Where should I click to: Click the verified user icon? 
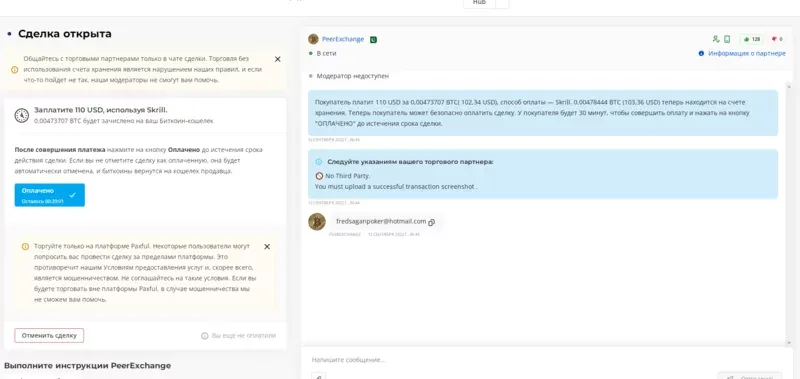(x=716, y=39)
